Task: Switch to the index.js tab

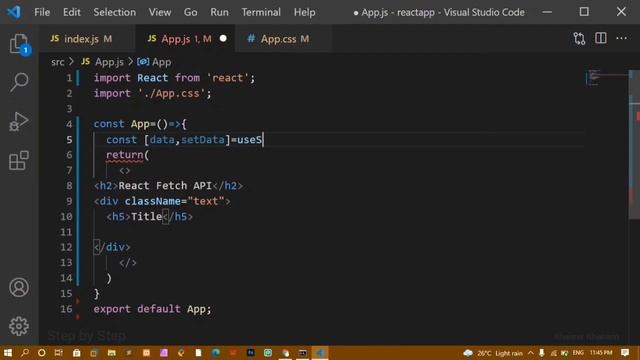Action: tap(87, 39)
